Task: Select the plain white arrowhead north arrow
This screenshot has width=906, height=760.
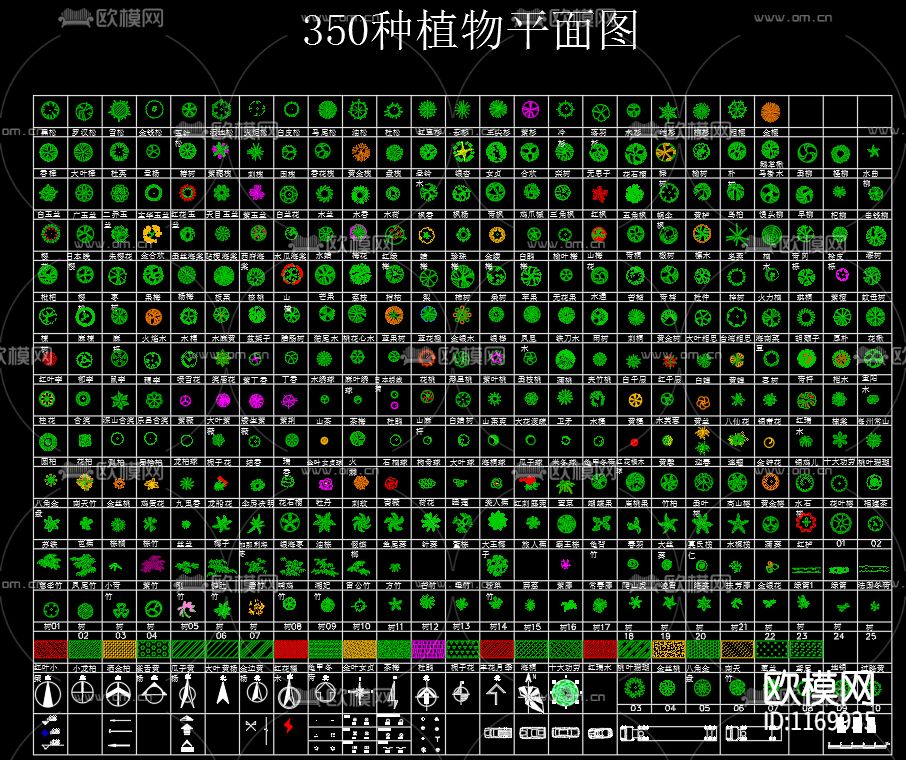Action: [x=222, y=691]
